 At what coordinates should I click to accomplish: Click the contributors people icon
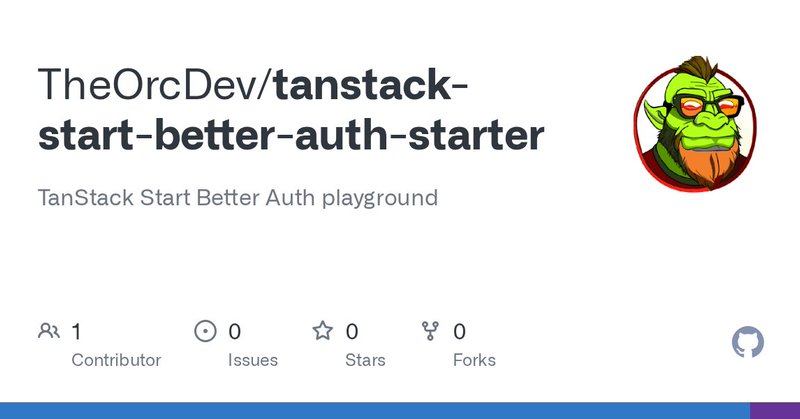click(x=49, y=331)
